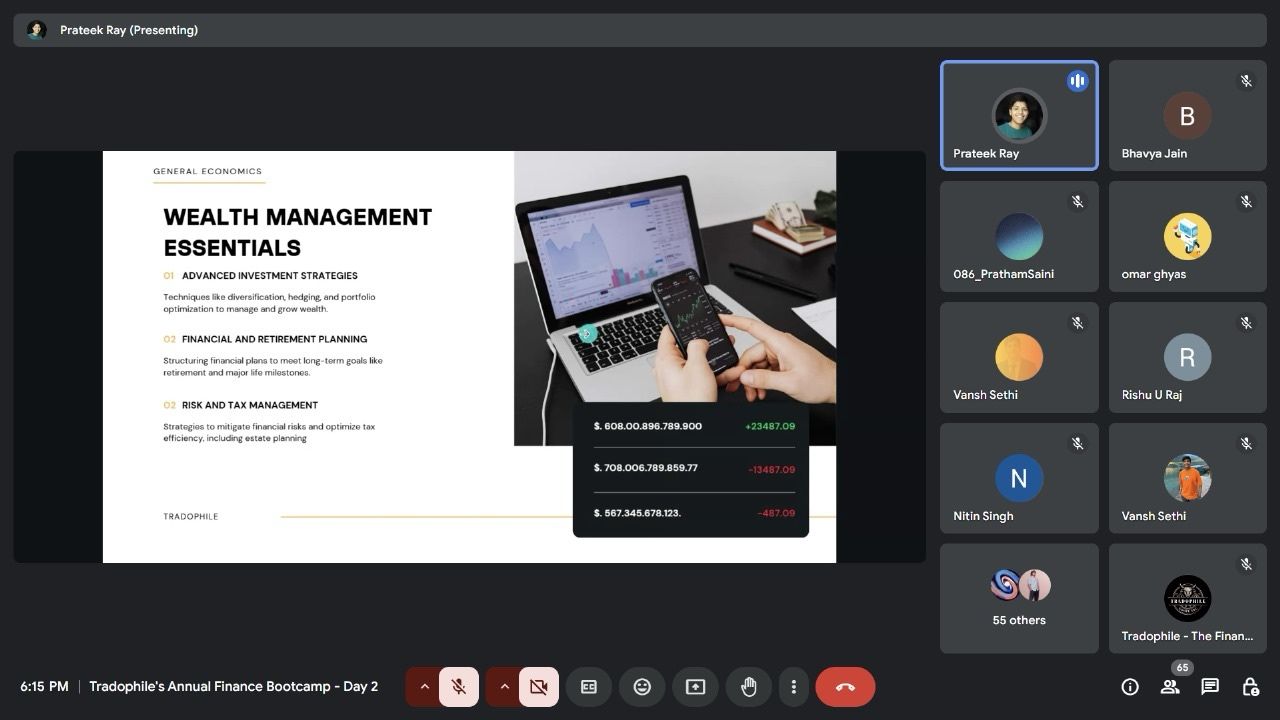Screen dimensions: 1280x720
Task: Click the Tradophile's Annual Finance Bootcamp title
Action: tap(233, 687)
